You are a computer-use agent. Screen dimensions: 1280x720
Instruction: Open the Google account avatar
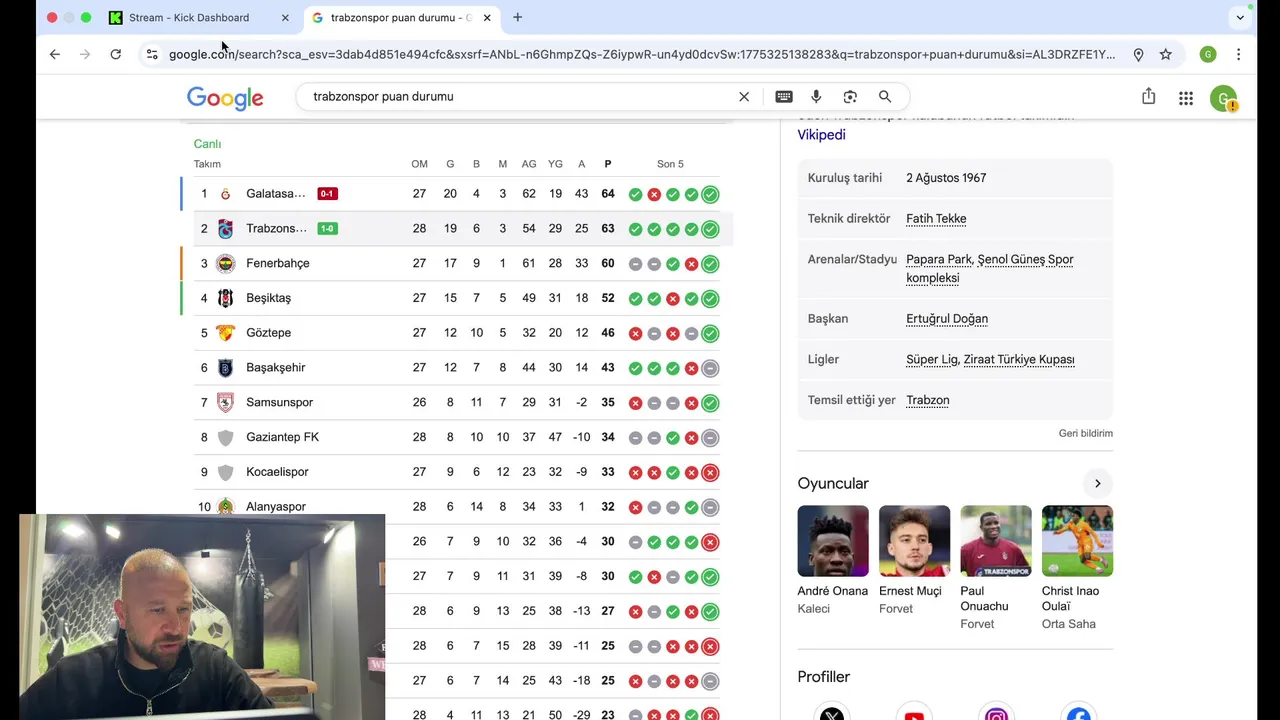(x=1223, y=98)
